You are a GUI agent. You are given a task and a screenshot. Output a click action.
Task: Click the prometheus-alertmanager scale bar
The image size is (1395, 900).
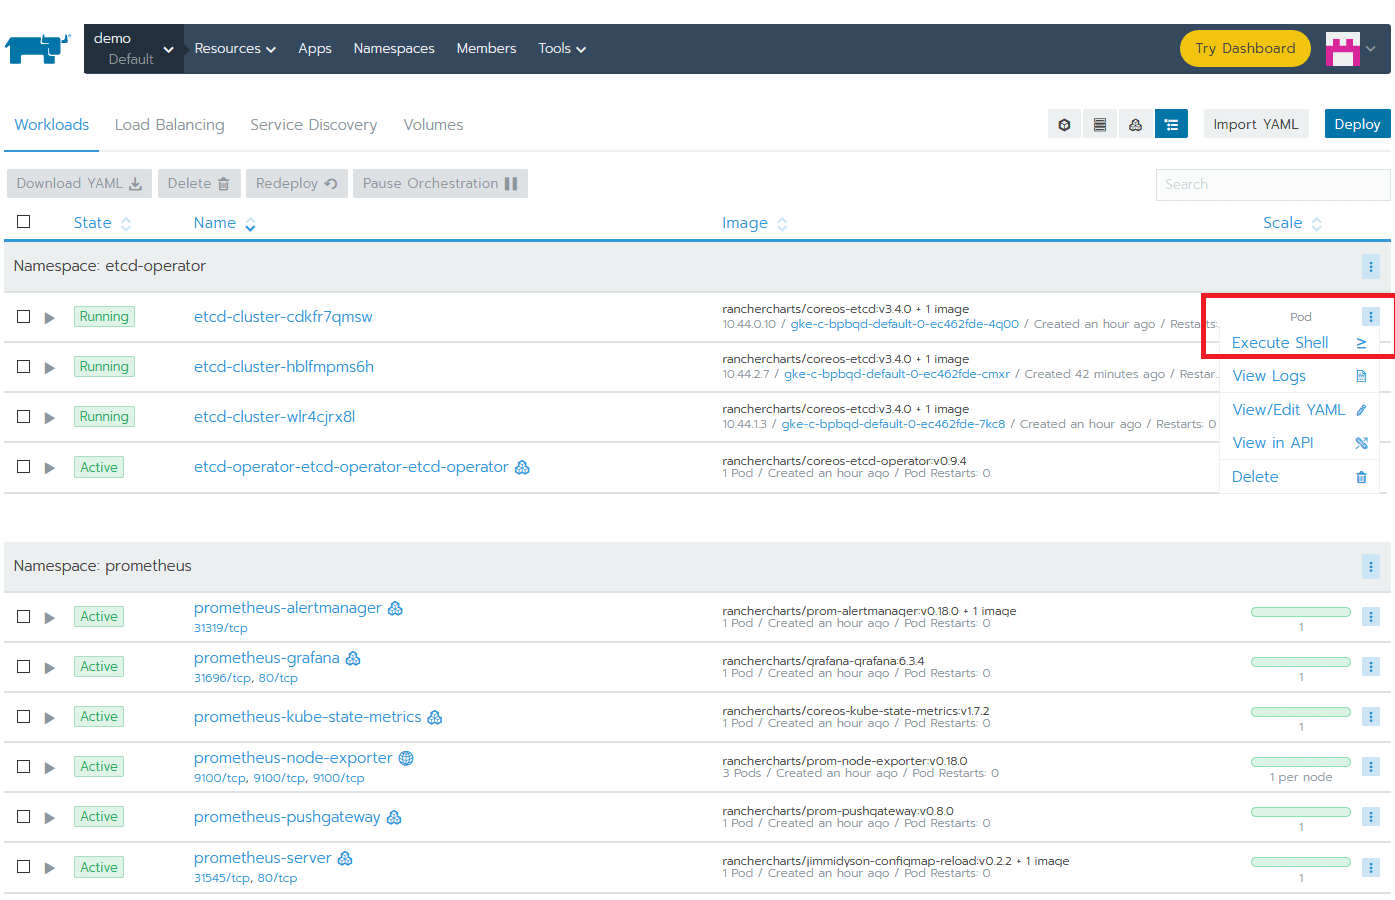pyautogui.click(x=1300, y=612)
